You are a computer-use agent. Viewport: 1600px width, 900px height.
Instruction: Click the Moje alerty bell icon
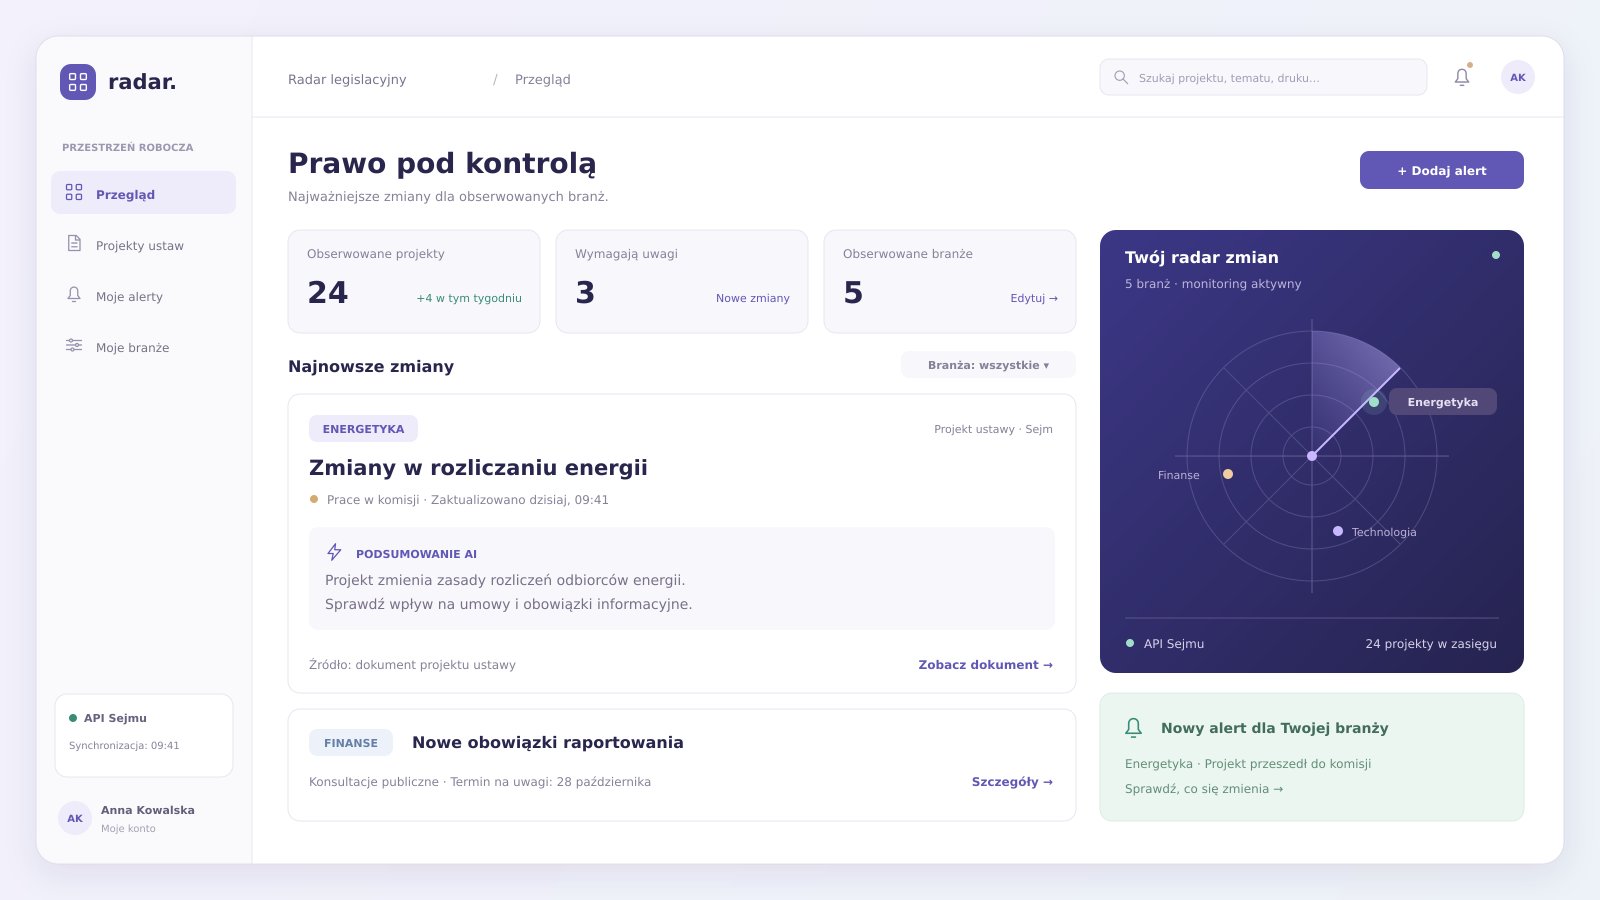click(74, 294)
